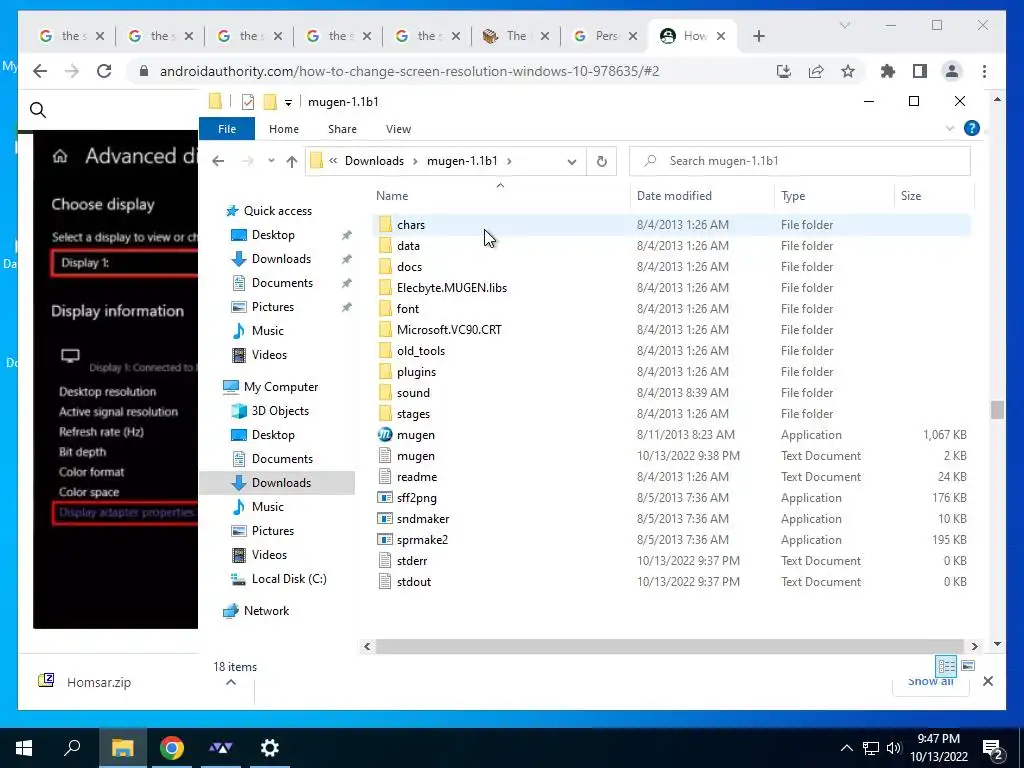This screenshot has height=768, width=1024.
Task: Open the chars folder
Action: pos(411,225)
